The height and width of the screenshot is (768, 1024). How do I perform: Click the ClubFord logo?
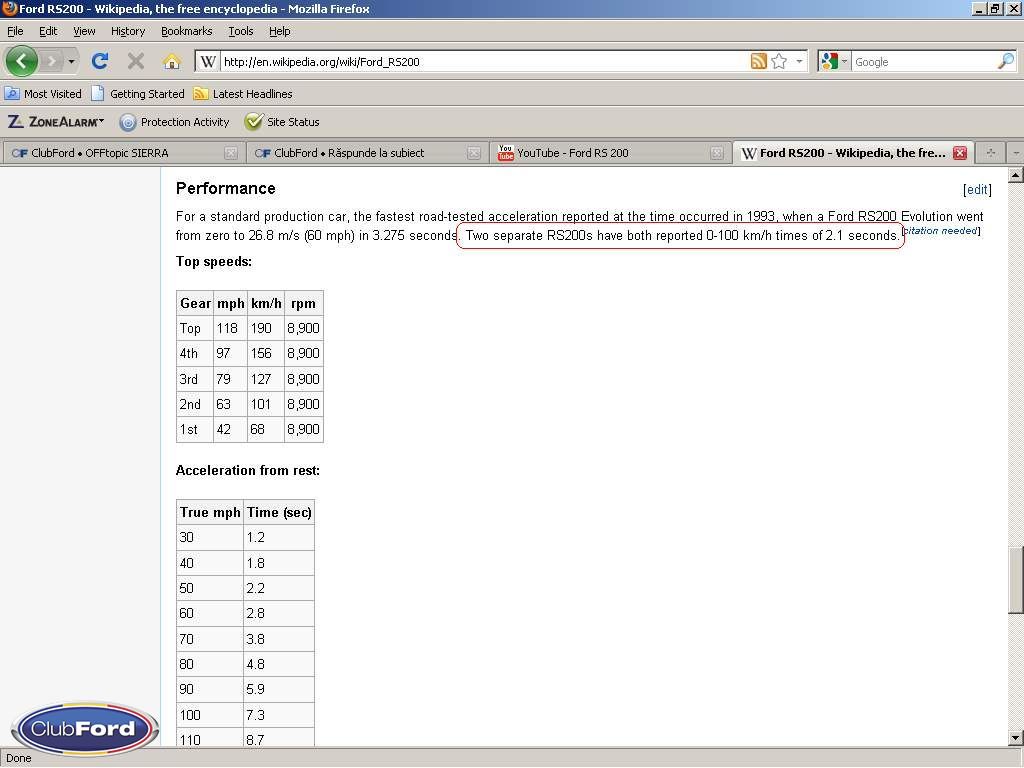(84, 728)
